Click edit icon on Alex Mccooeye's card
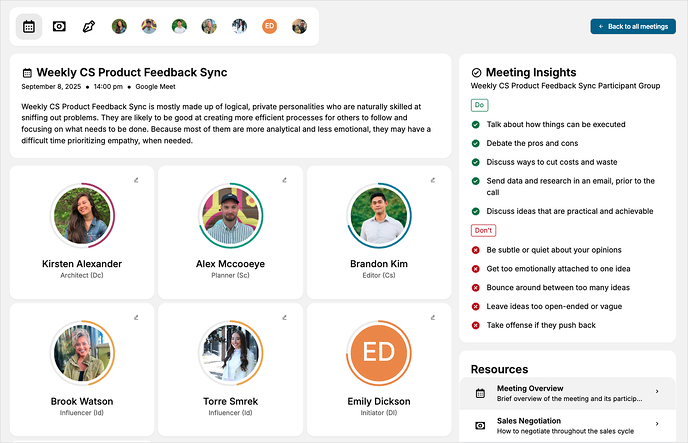This screenshot has width=688, height=443. [x=284, y=180]
